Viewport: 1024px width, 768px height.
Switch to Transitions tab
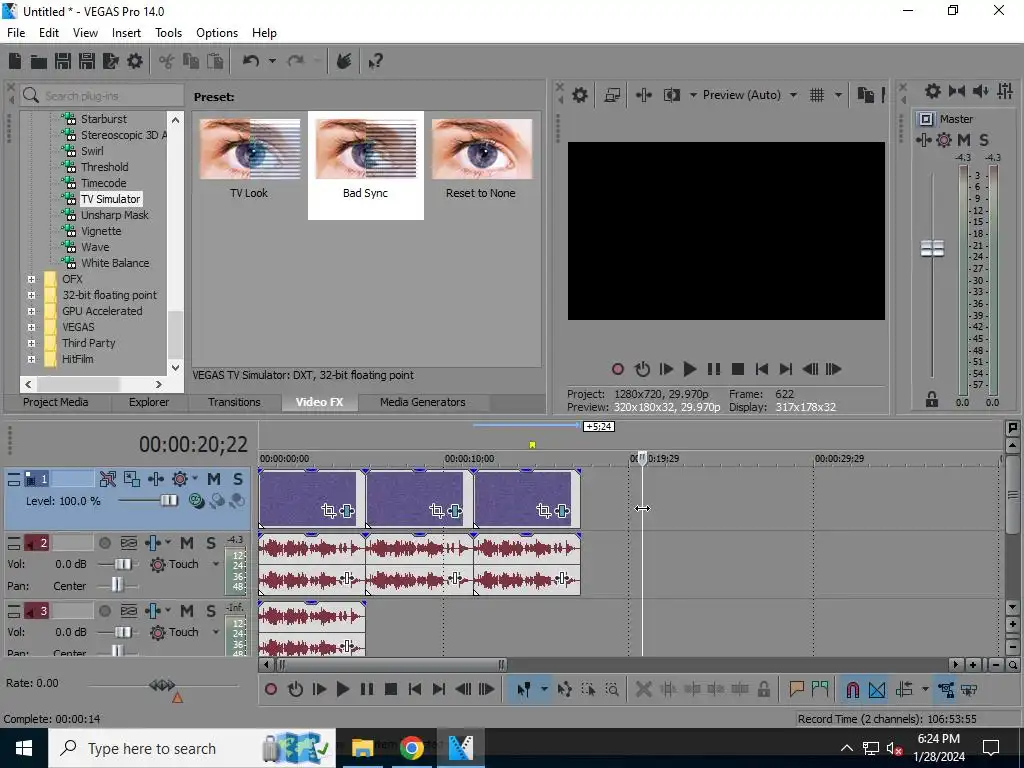234,402
